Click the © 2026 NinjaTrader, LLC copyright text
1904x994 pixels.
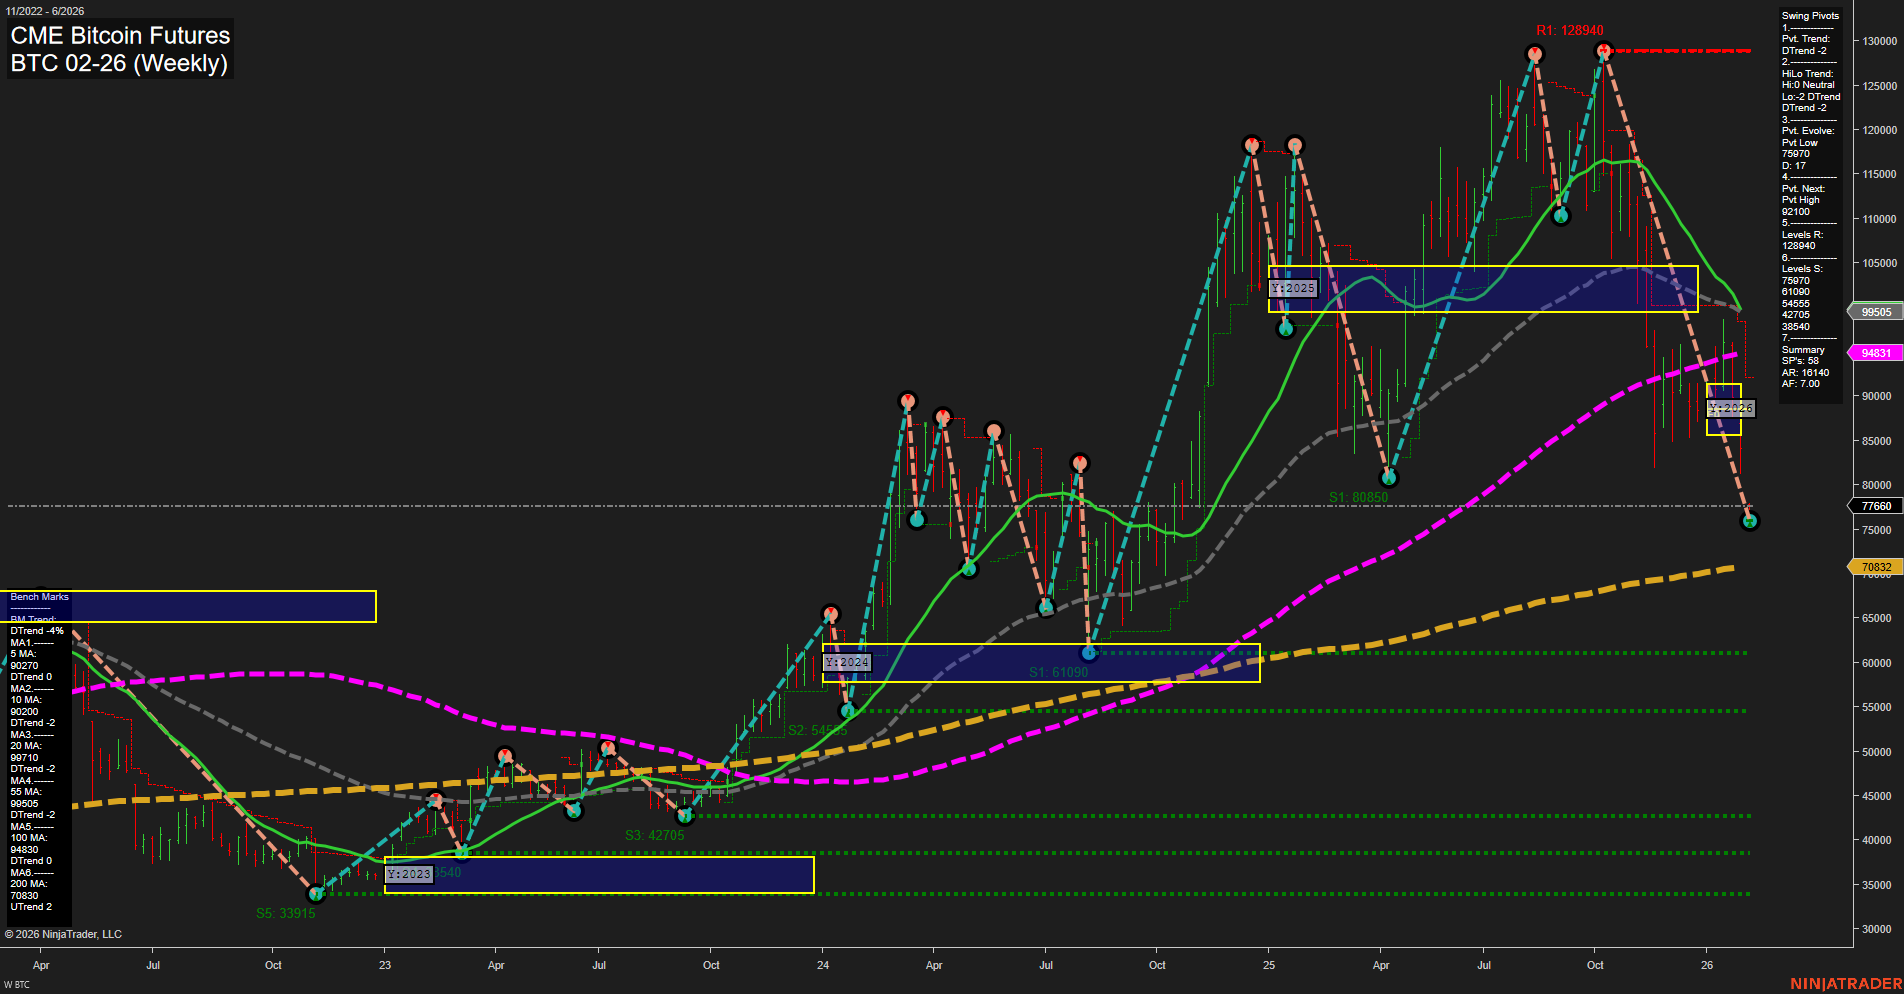click(x=63, y=933)
